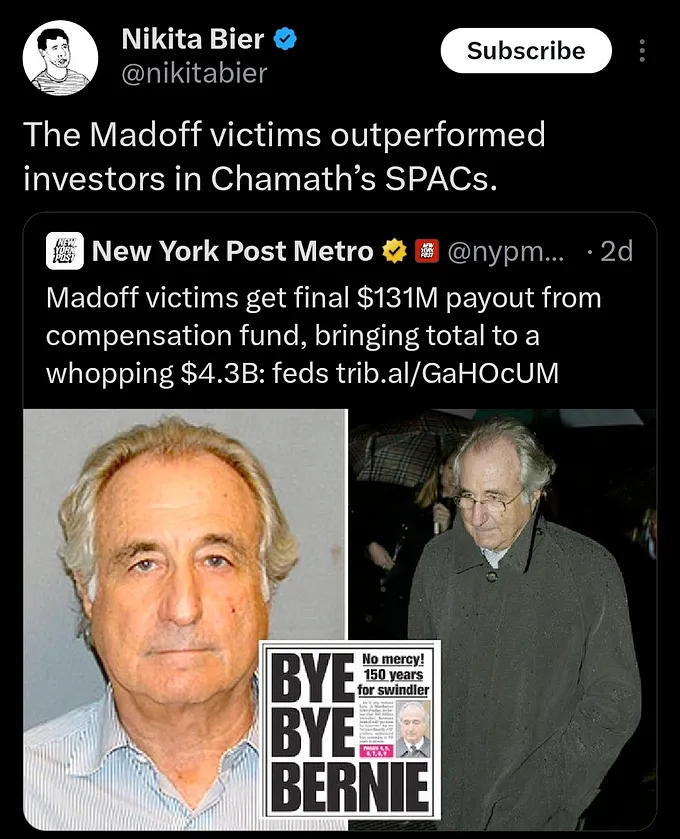
Task: Click the tweet text about Chamath's SPACs
Action: click(x=284, y=156)
